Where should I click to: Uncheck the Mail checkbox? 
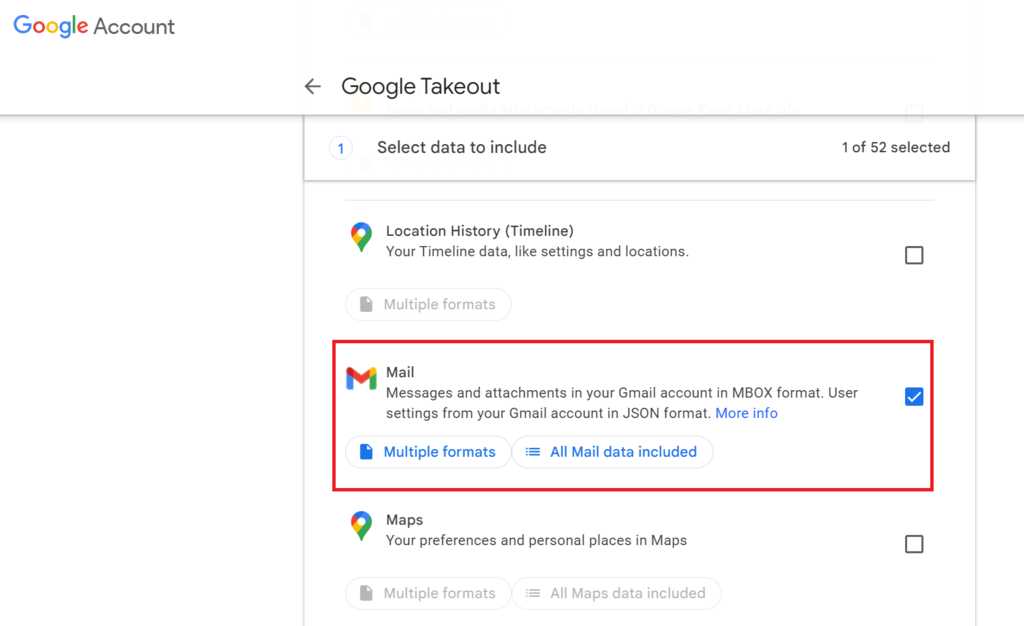click(x=914, y=396)
